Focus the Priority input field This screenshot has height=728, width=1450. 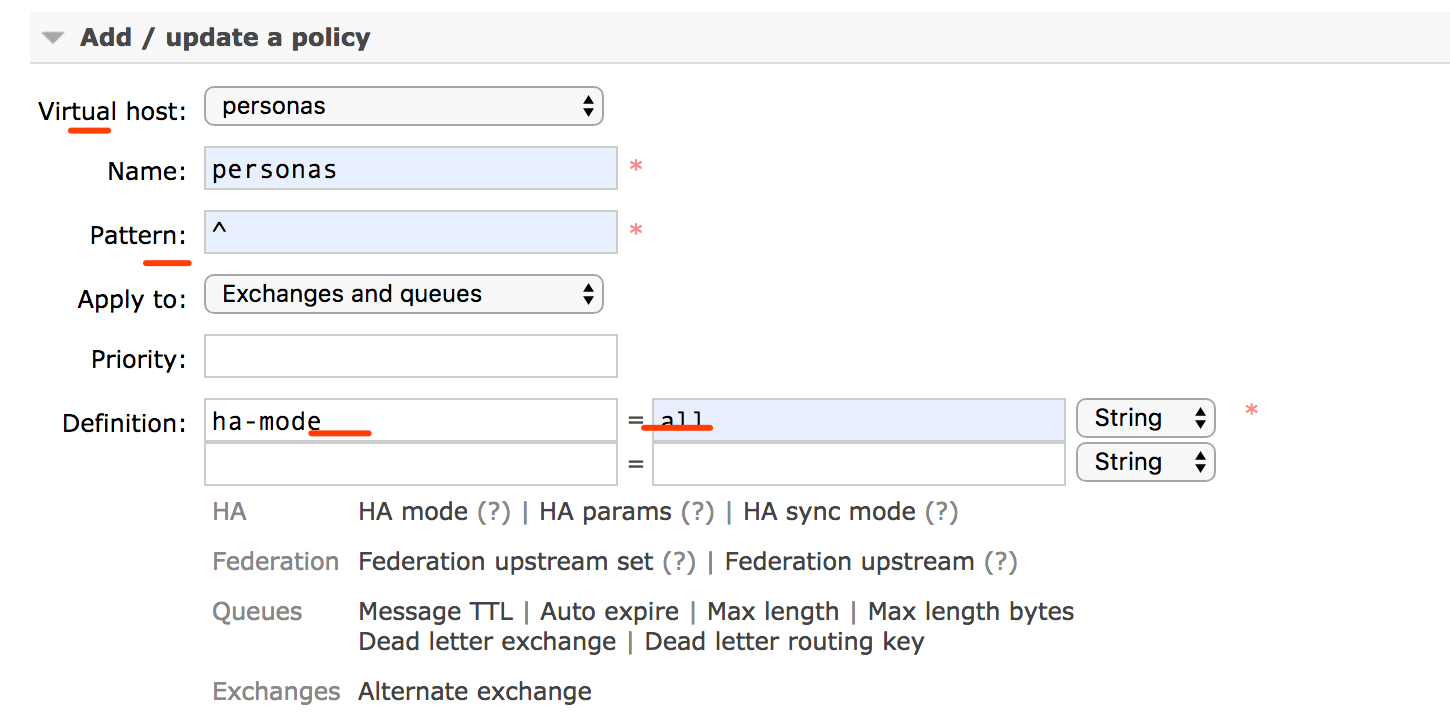[x=410, y=357]
